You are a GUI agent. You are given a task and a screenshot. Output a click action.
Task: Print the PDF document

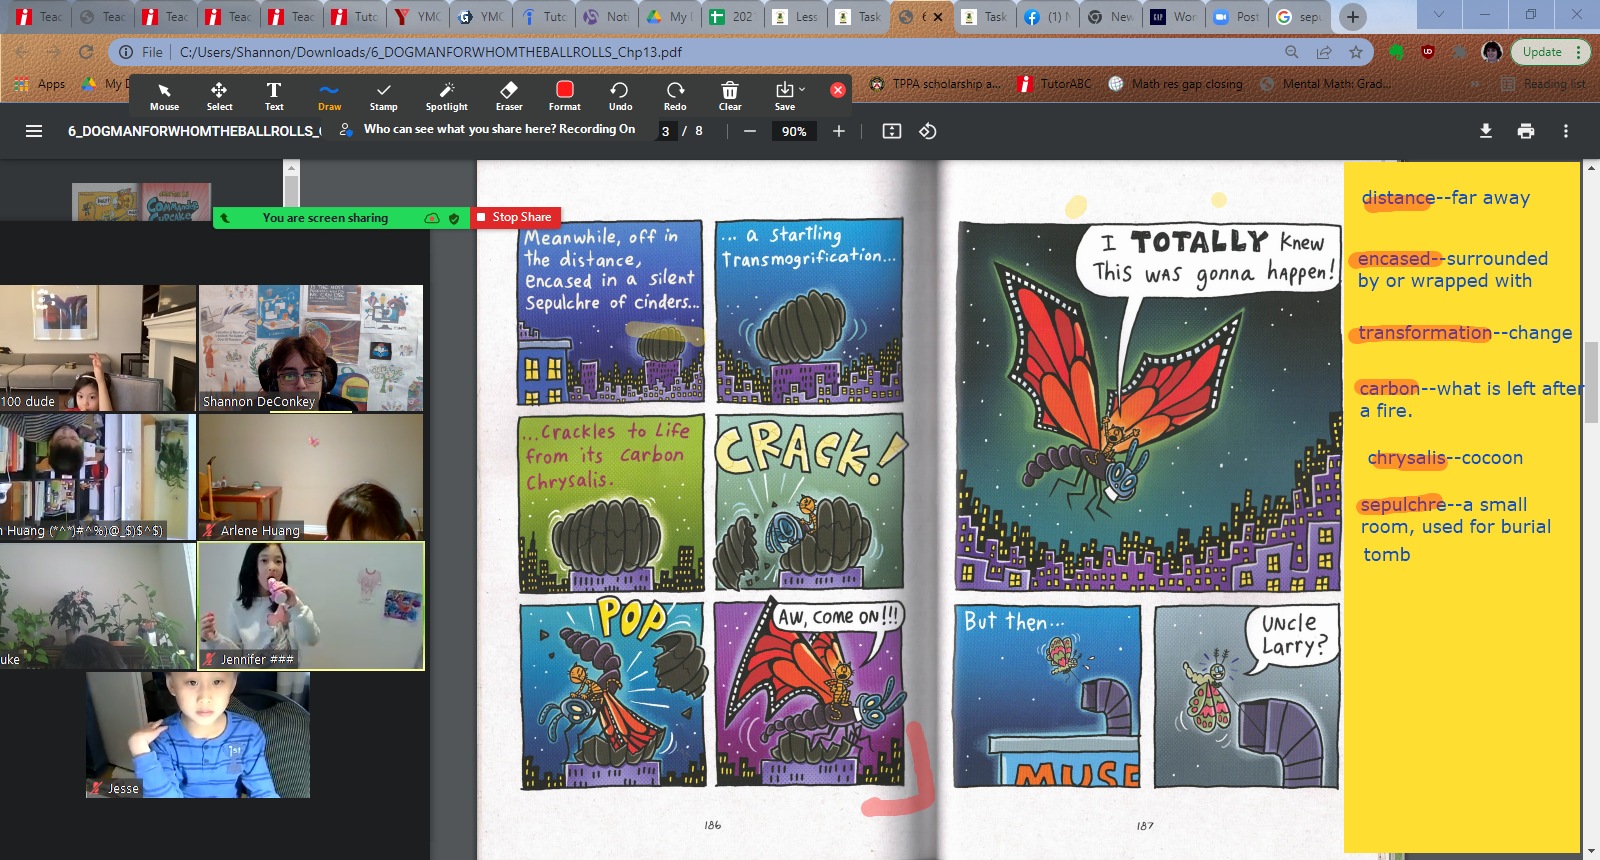point(1526,131)
